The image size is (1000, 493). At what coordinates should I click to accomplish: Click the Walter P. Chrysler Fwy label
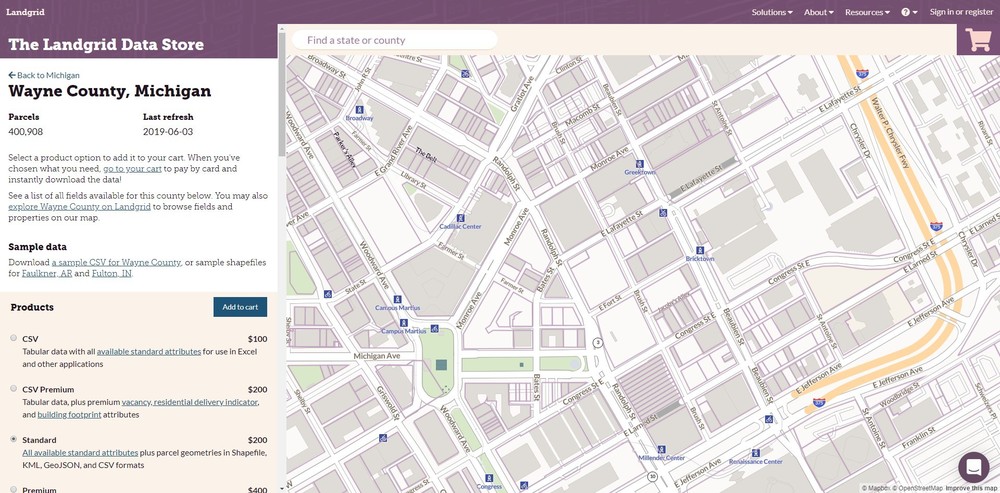click(x=888, y=132)
